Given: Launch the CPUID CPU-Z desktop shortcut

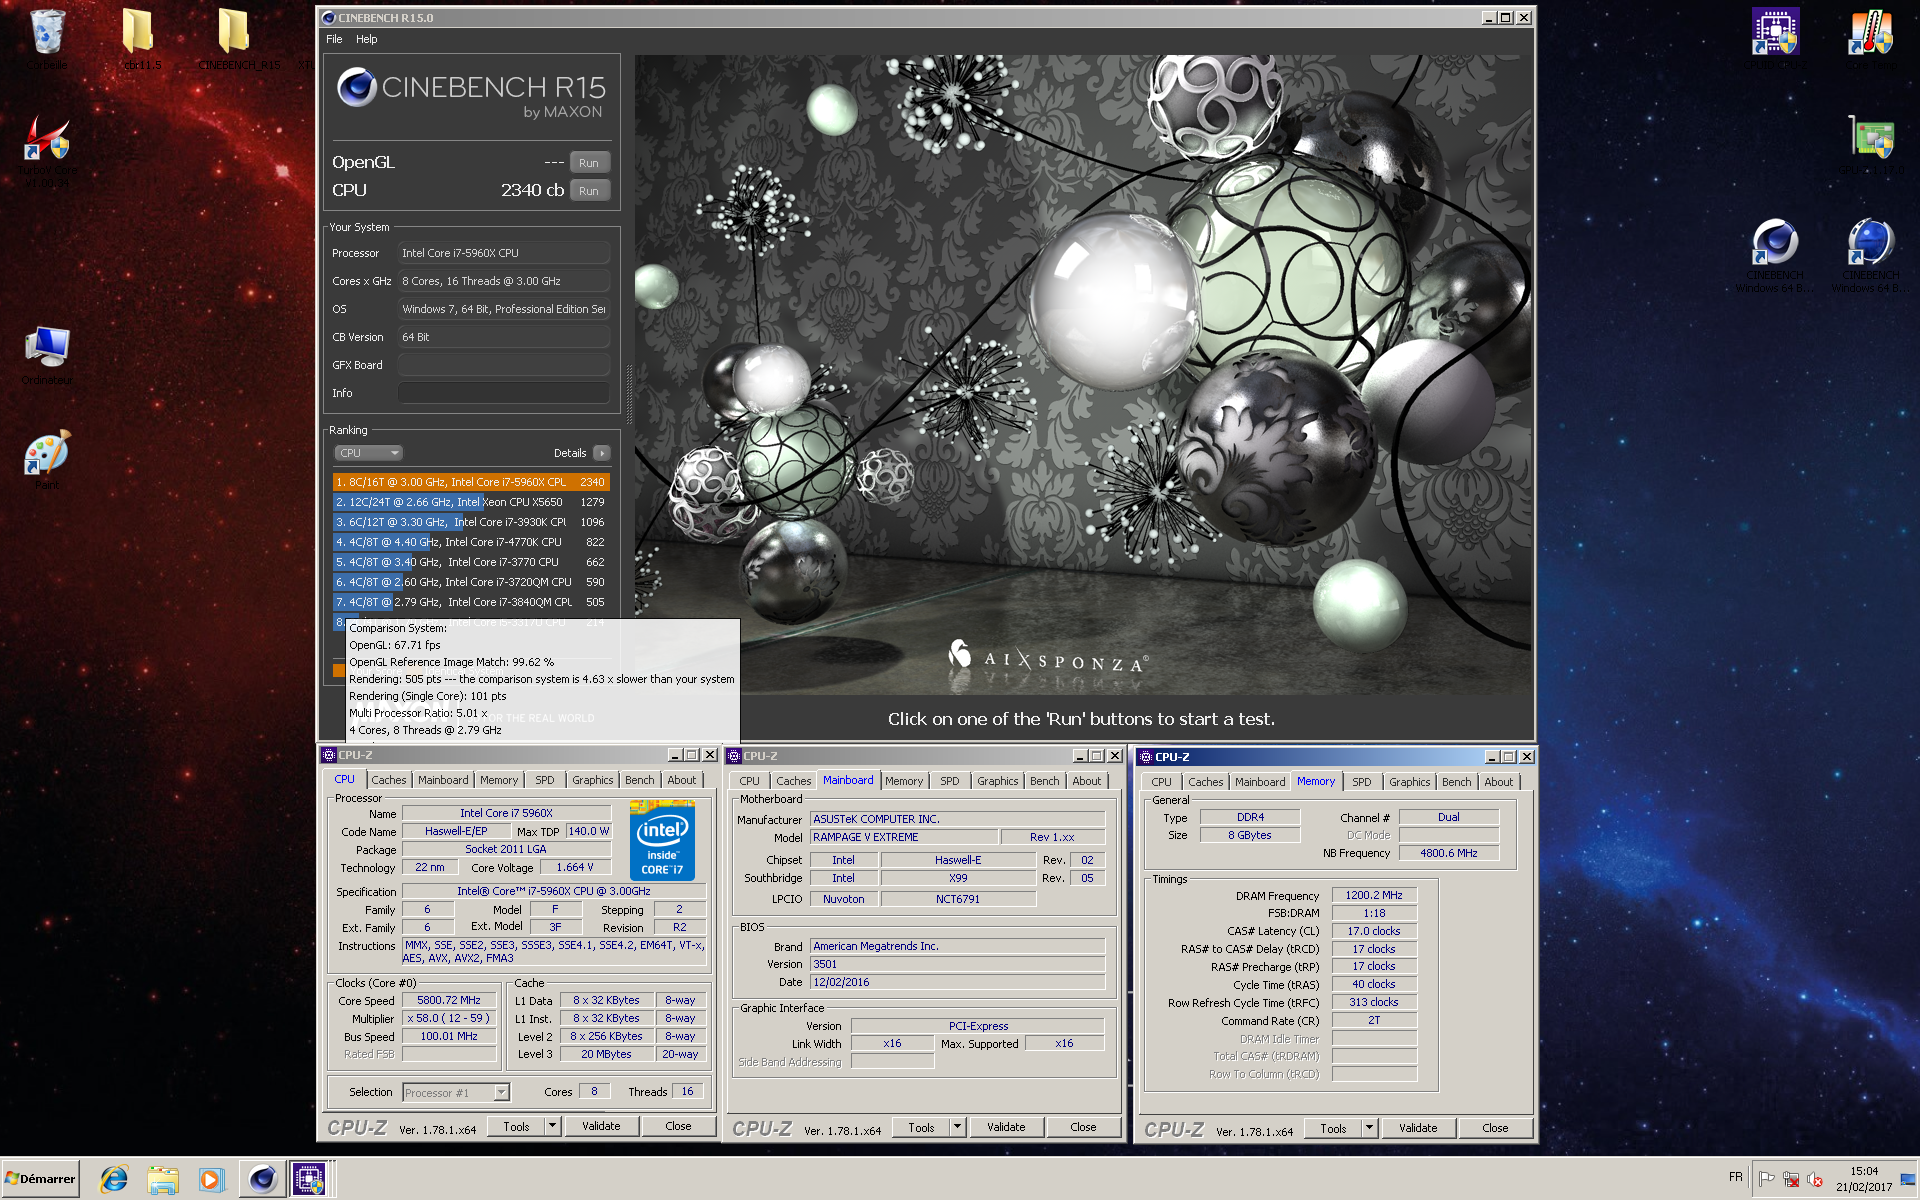Looking at the screenshot, I should click(x=1775, y=40).
